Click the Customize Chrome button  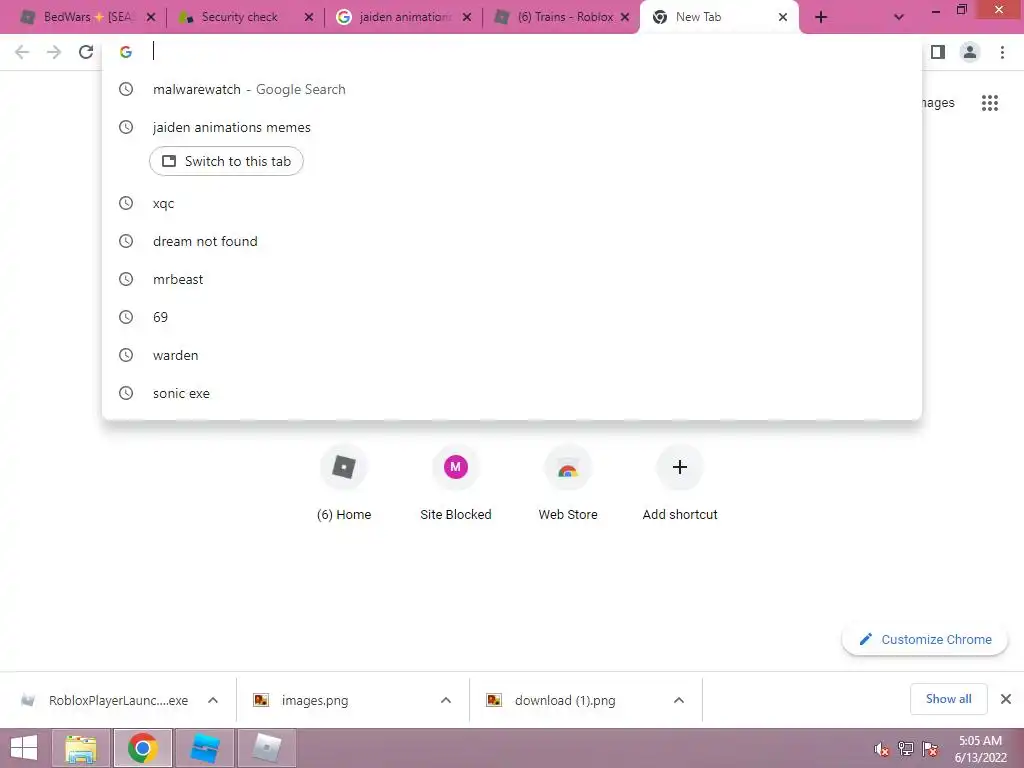tap(925, 639)
